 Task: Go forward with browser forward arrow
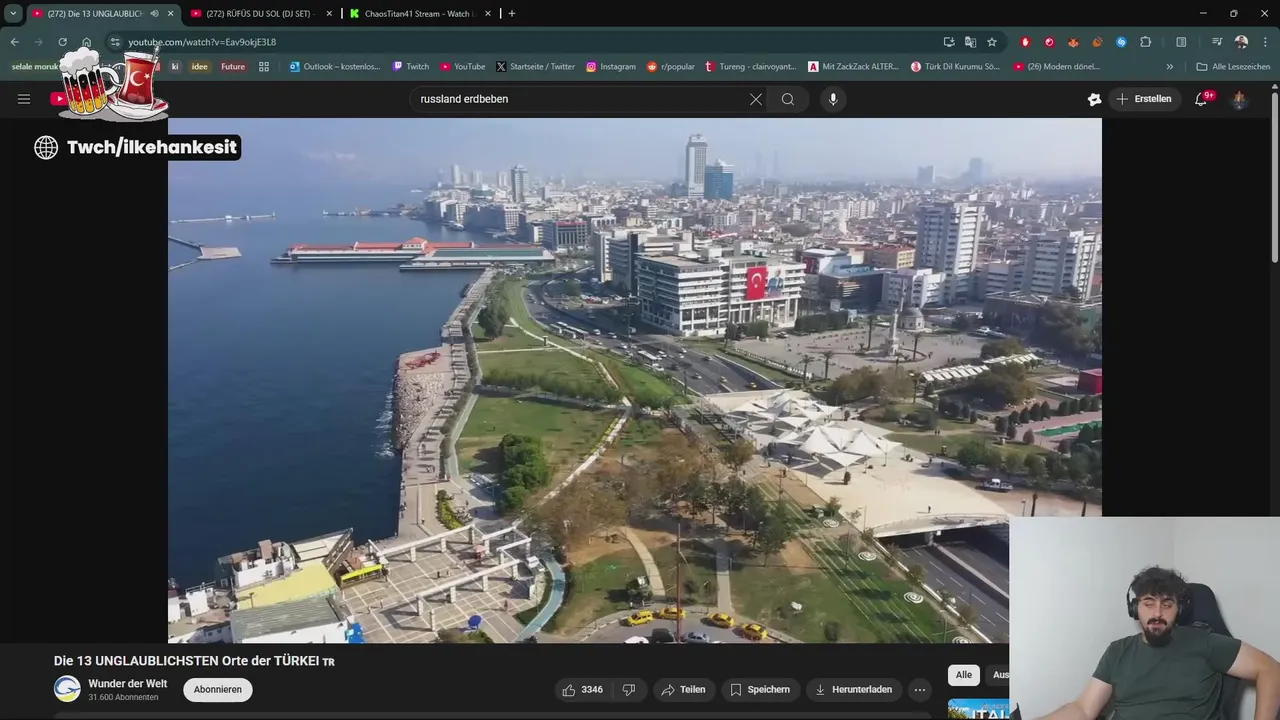(x=38, y=42)
